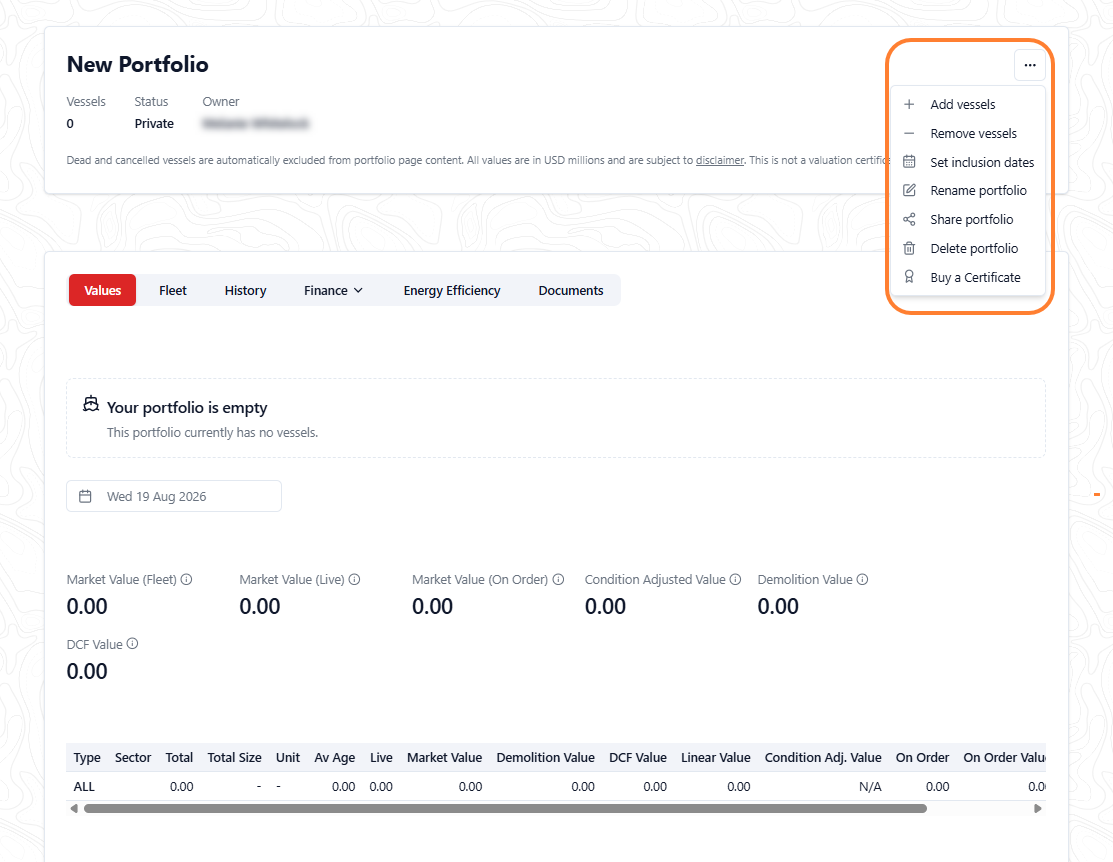Select Delete portfolio from the menu
The width and height of the screenshot is (1113, 862).
coord(967,249)
